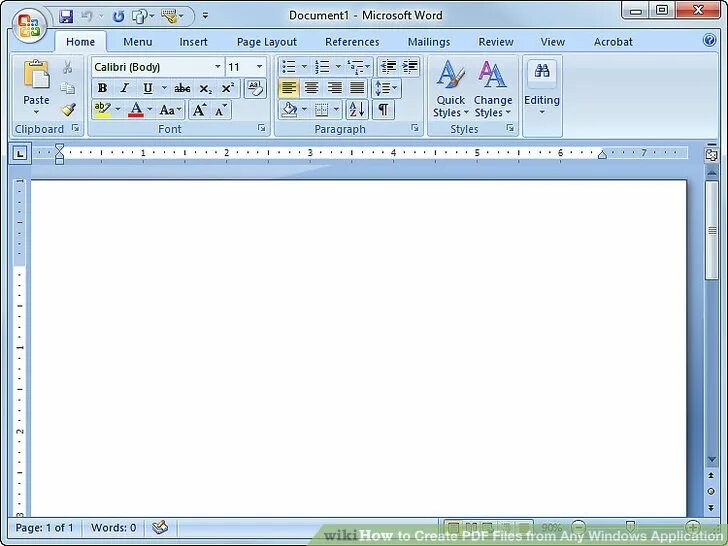The height and width of the screenshot is (546, 728).
Task: Switch to the Review tab
Action: (496, 42)
